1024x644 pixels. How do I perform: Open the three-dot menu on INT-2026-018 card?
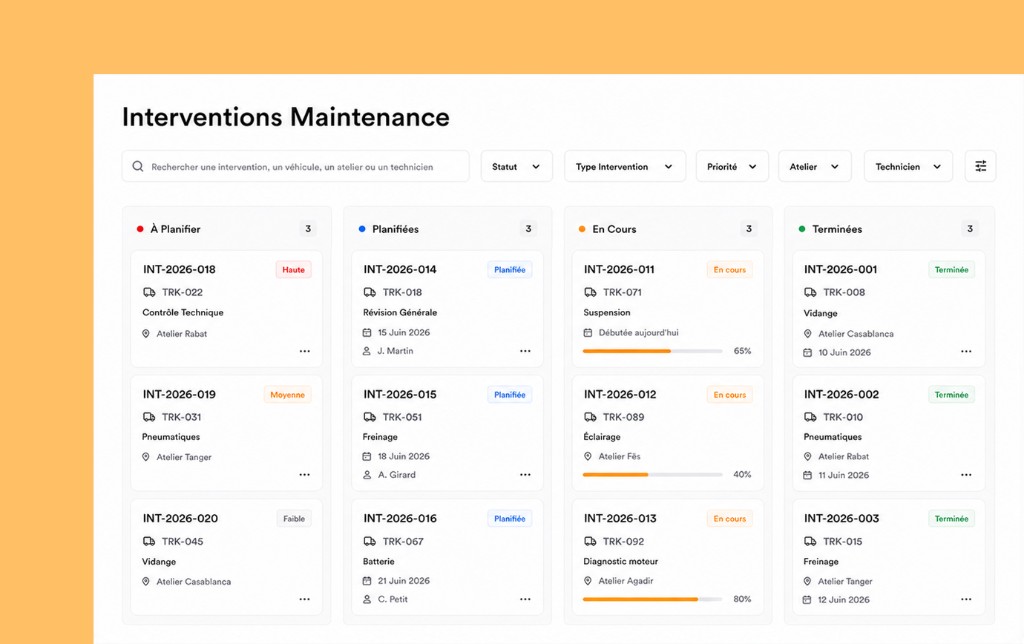point(304,351)
